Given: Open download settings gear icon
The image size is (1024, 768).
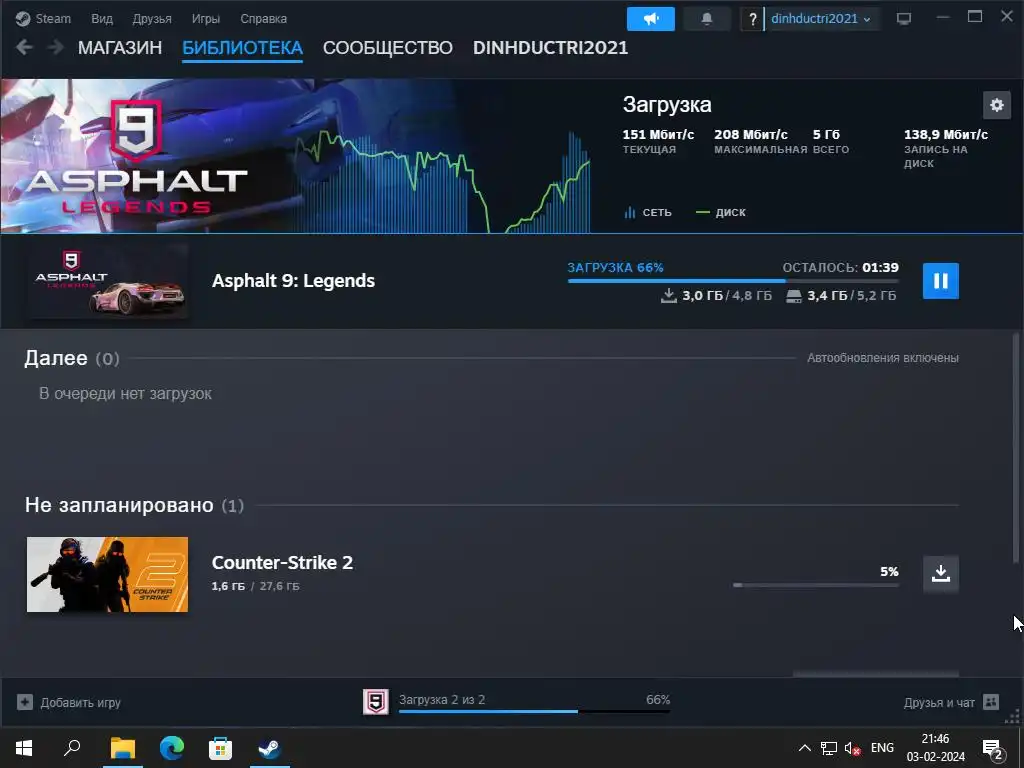Looking at the screenshot, I should tap(997, 105).
